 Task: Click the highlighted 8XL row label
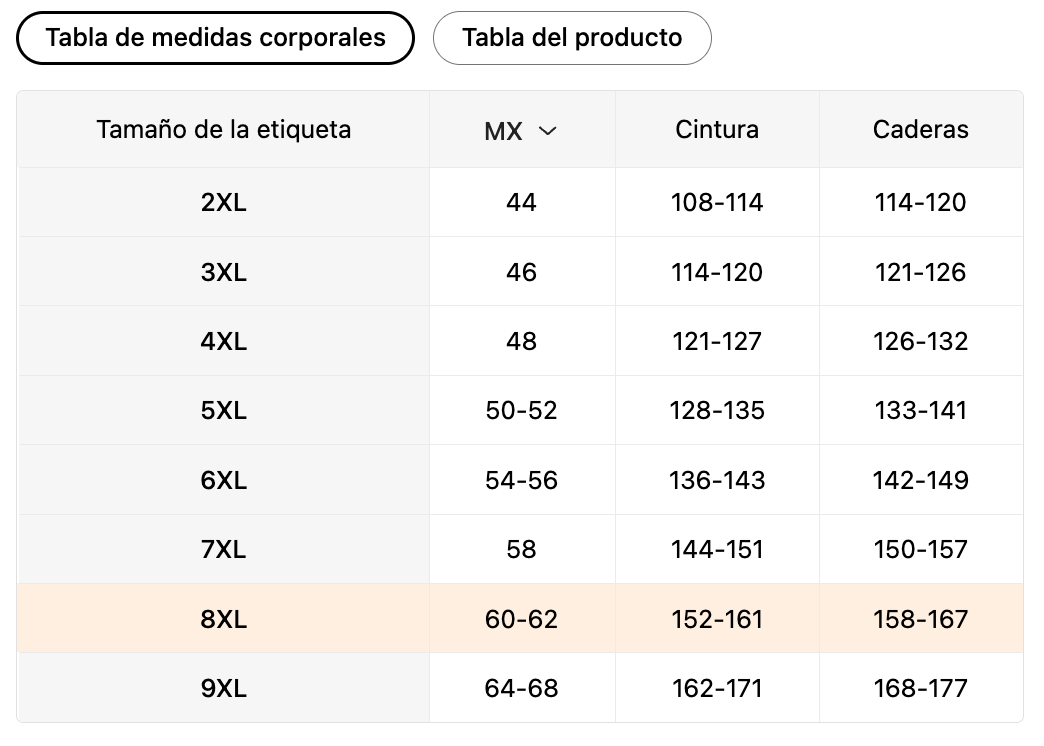(x=223, y=619)
